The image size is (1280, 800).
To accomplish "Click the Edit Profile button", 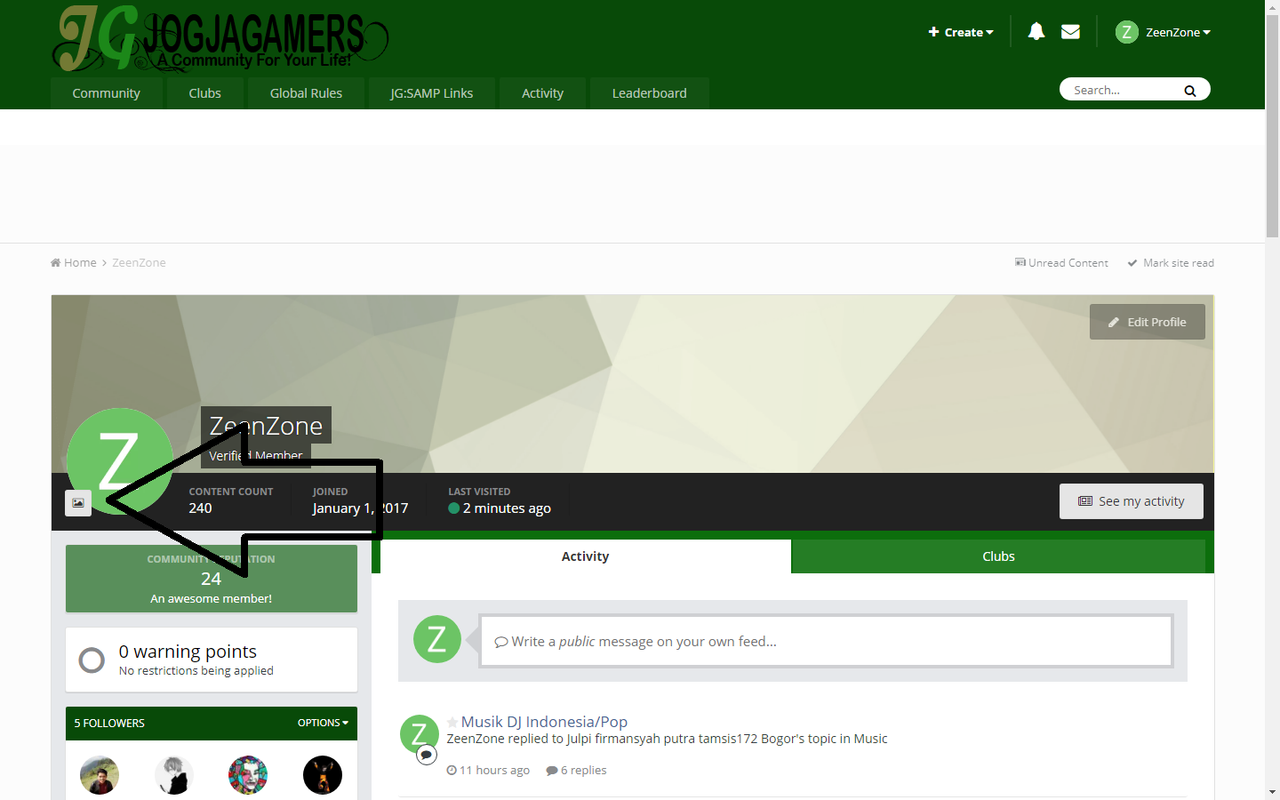I will point(1147,322).
